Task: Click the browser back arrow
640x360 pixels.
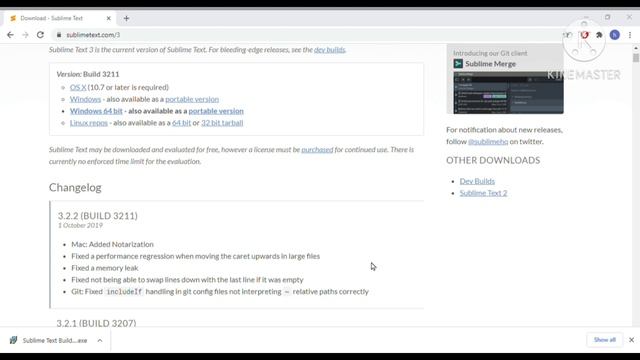Action: point(10,35)
